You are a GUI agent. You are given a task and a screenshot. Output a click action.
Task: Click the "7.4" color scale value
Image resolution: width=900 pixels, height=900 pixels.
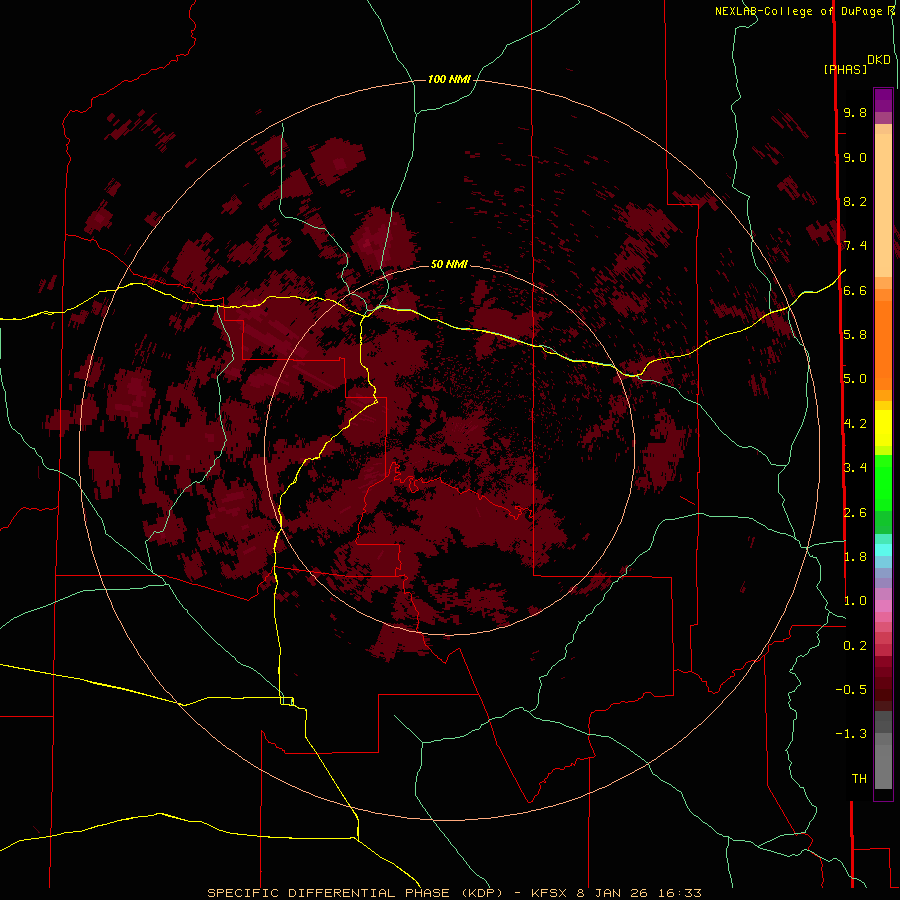[855, 246]
